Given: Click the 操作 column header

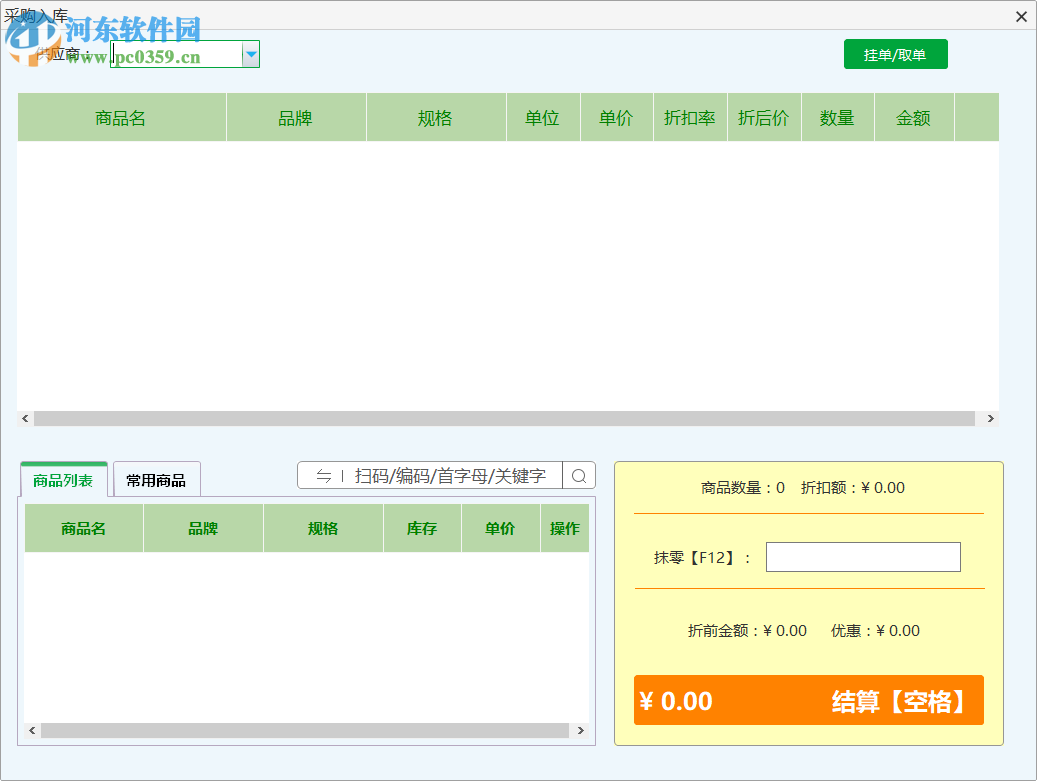Looking at the screenshot, I should coord(565,528).
